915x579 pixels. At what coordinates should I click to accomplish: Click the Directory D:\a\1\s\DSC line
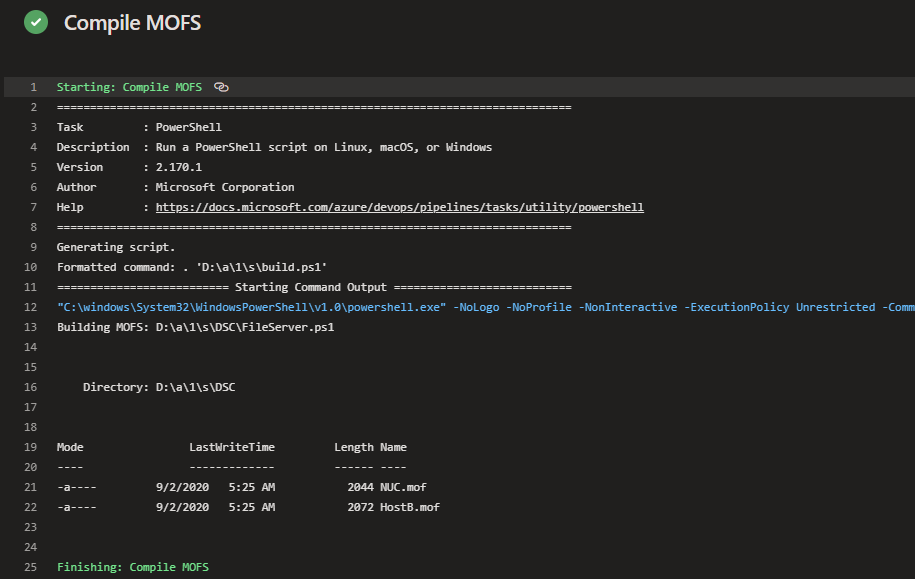pos(159,387)
